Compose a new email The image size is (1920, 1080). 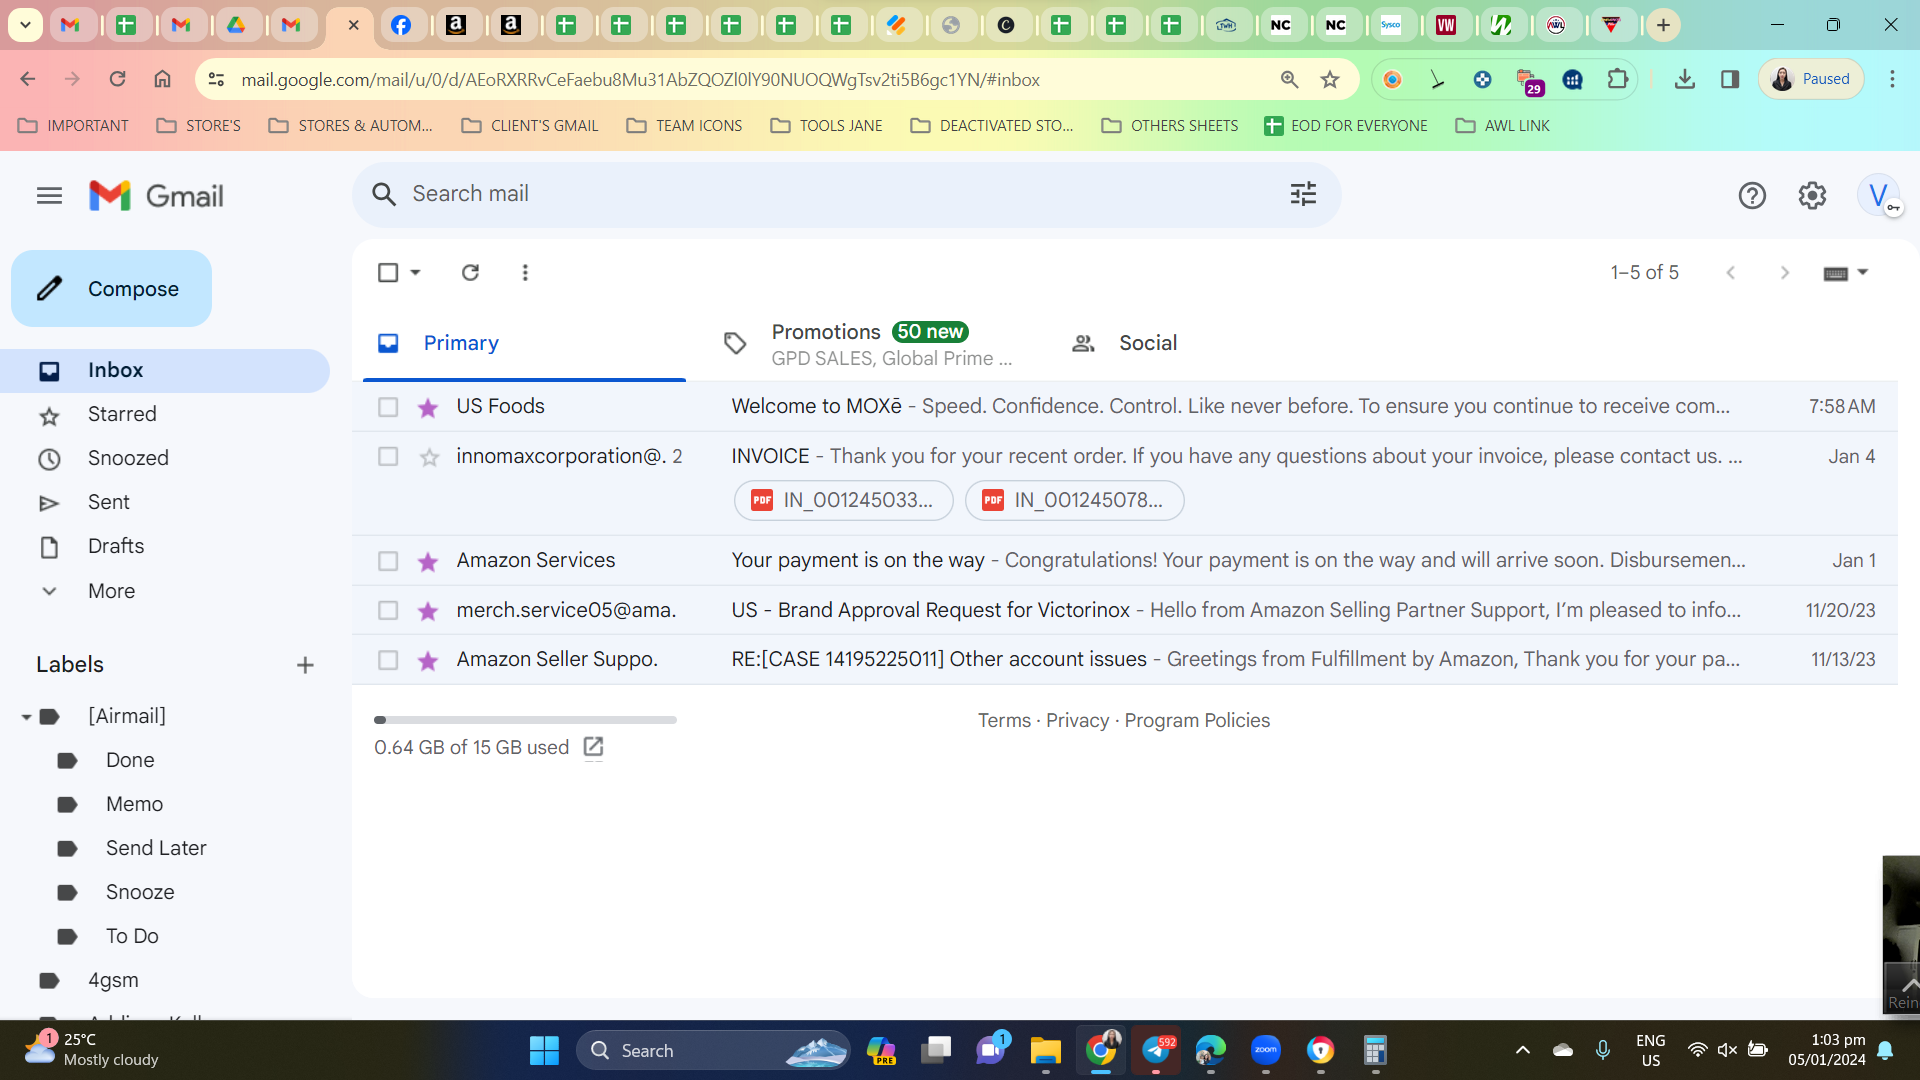click(111, 289)
